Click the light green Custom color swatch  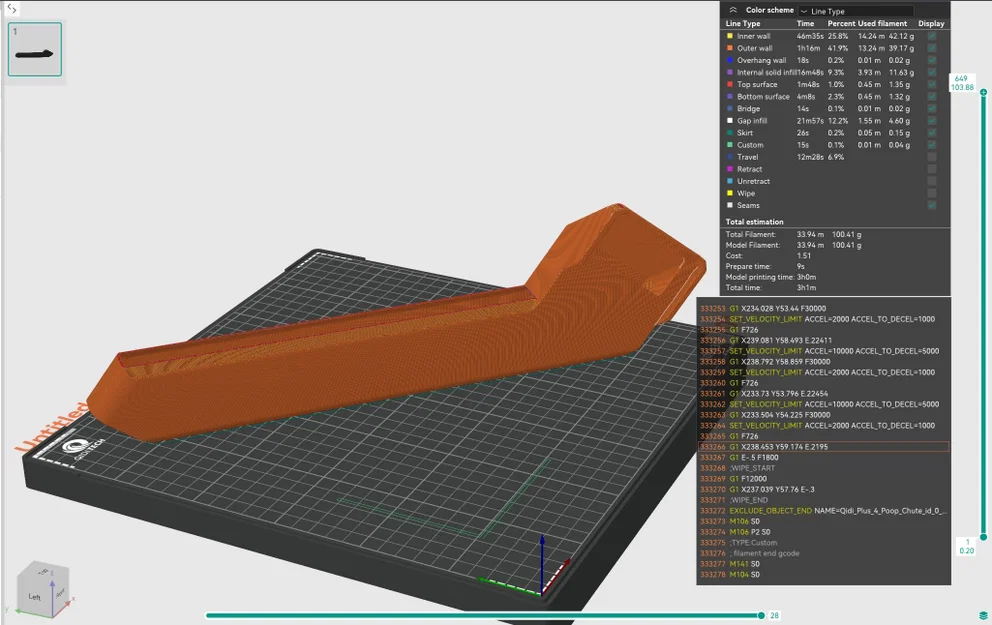[x=729, y=145]
